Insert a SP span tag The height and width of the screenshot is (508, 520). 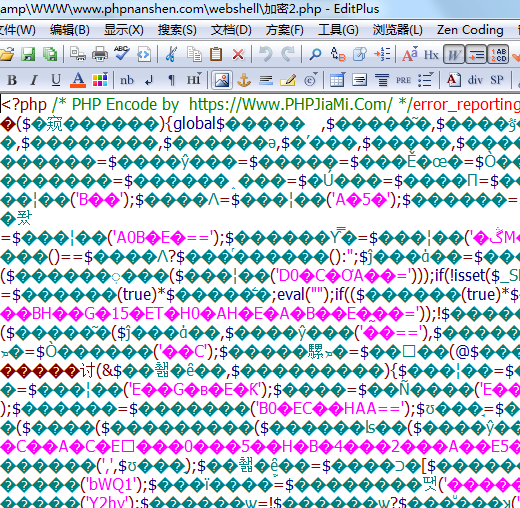pos(497,80)
